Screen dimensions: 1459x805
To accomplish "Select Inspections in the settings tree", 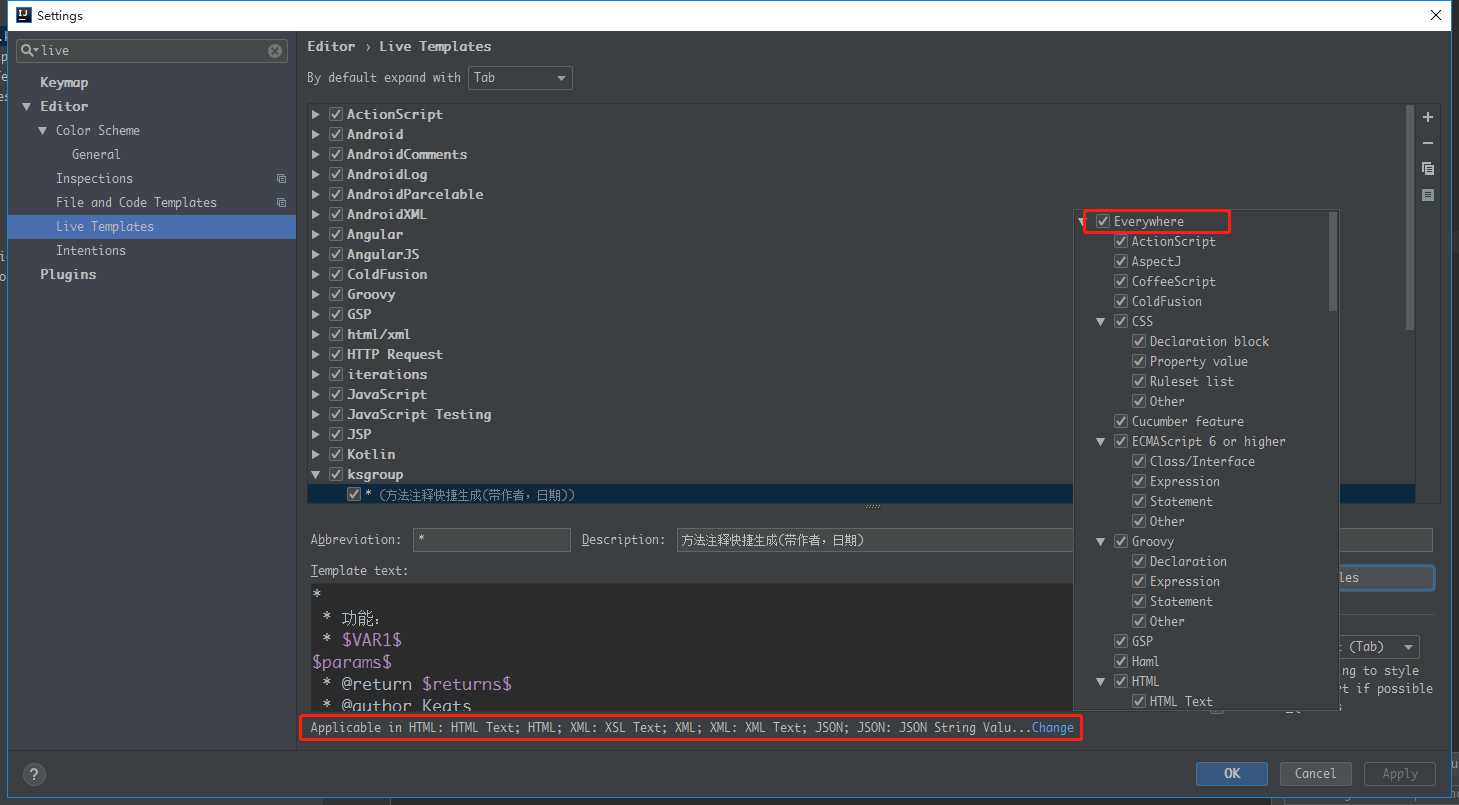I will tap(94, 178).
